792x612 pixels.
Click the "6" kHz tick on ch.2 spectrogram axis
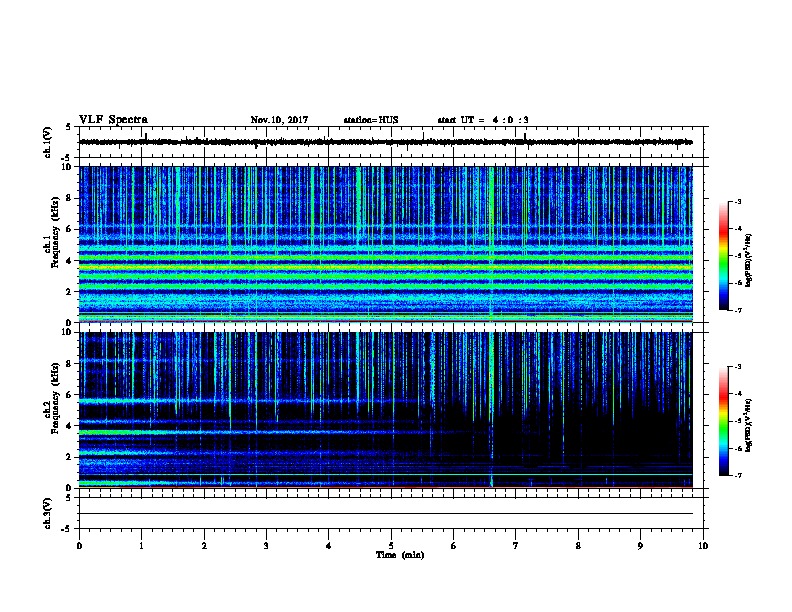click(x=69, y=394)
